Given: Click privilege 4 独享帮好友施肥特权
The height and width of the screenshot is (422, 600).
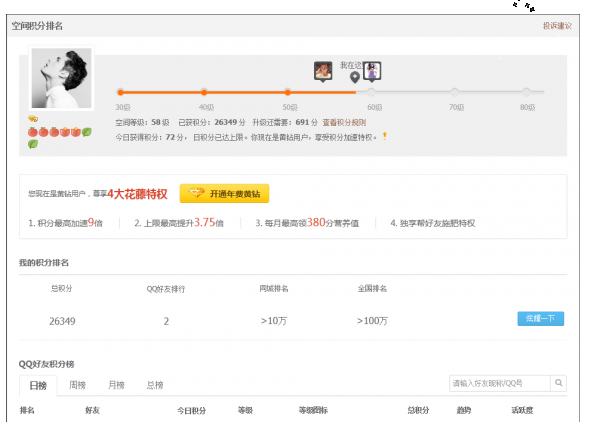Looking at the screenshot, I should click(433, 223).
